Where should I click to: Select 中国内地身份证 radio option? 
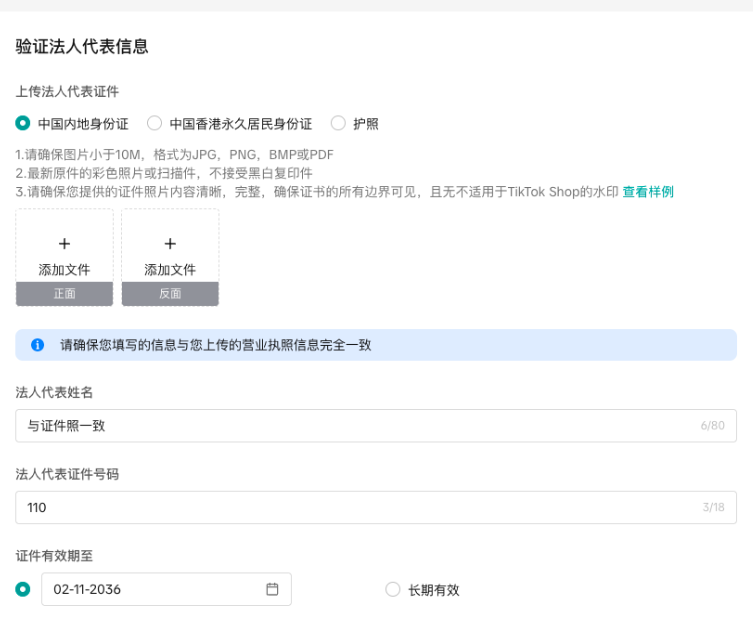click(x=23, y=123)
